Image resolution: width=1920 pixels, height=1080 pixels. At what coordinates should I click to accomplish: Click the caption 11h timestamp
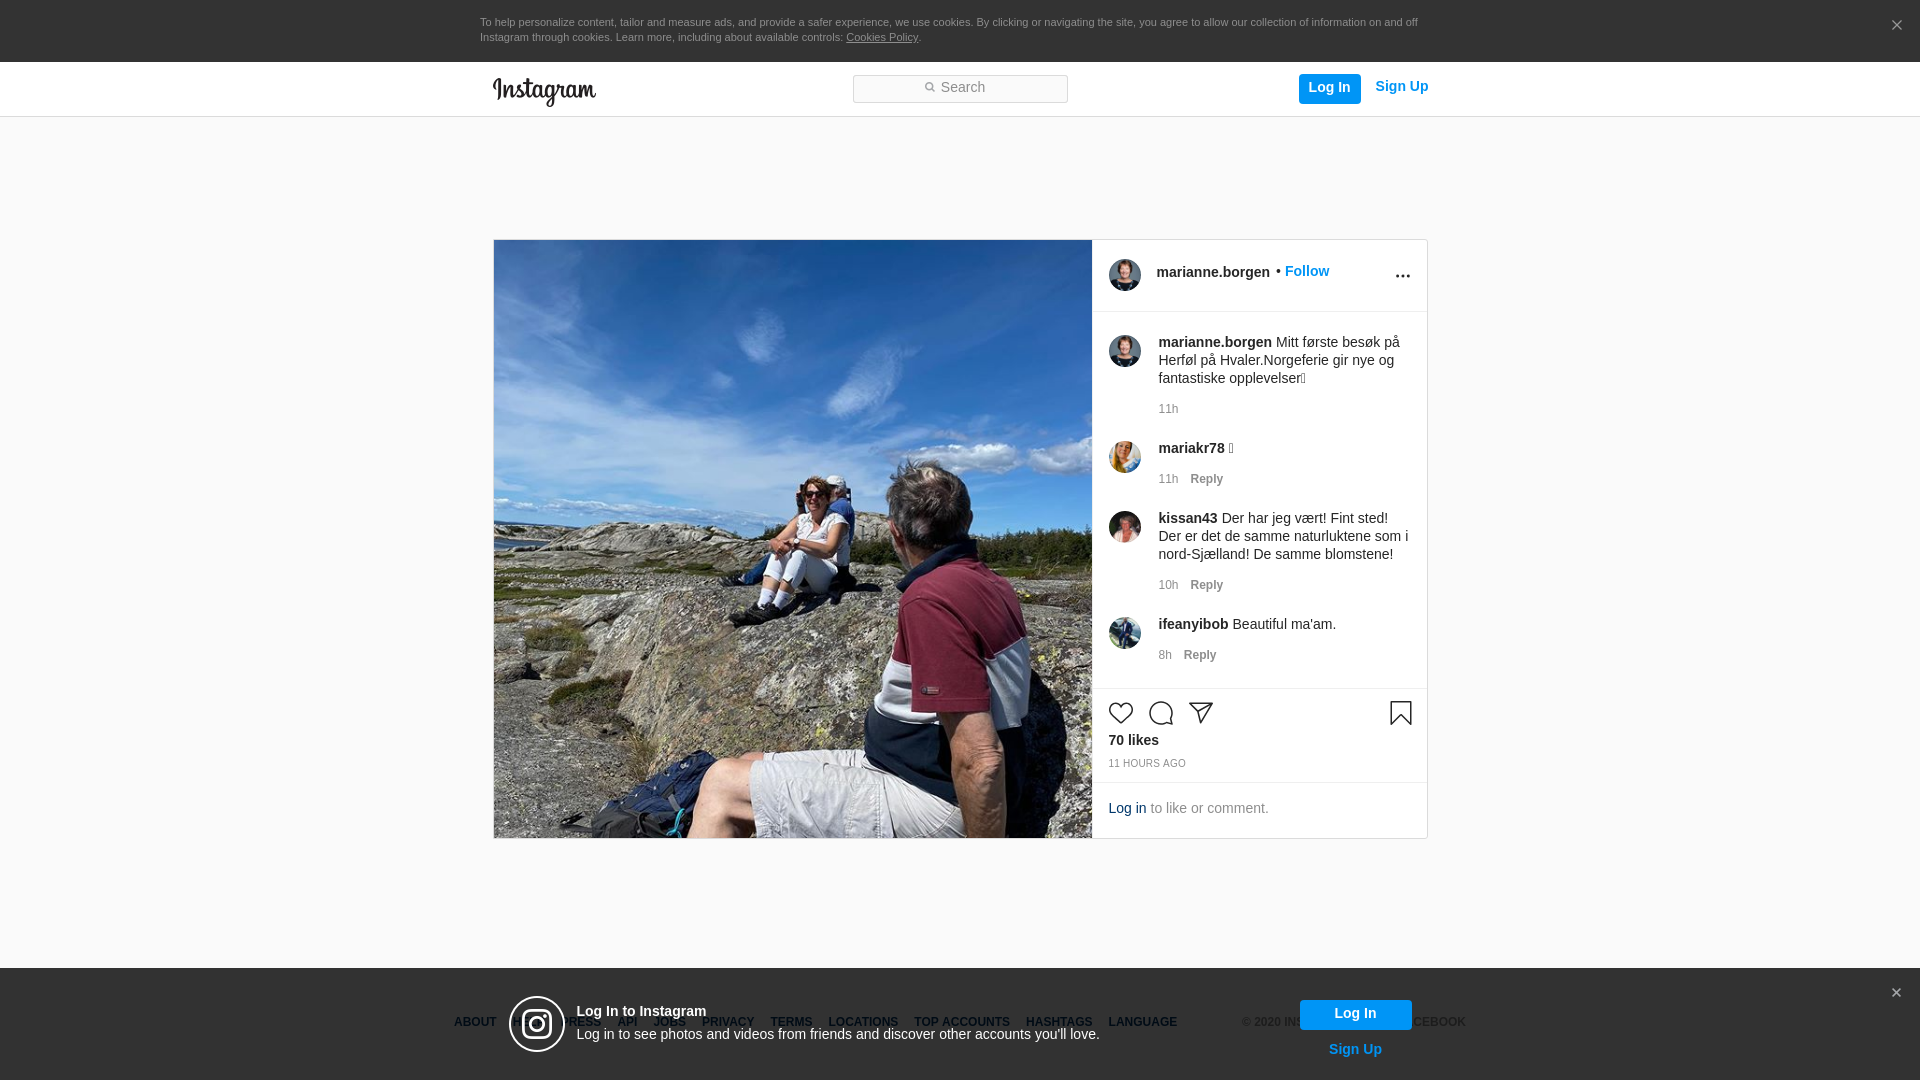click(x=1168, y=409)
